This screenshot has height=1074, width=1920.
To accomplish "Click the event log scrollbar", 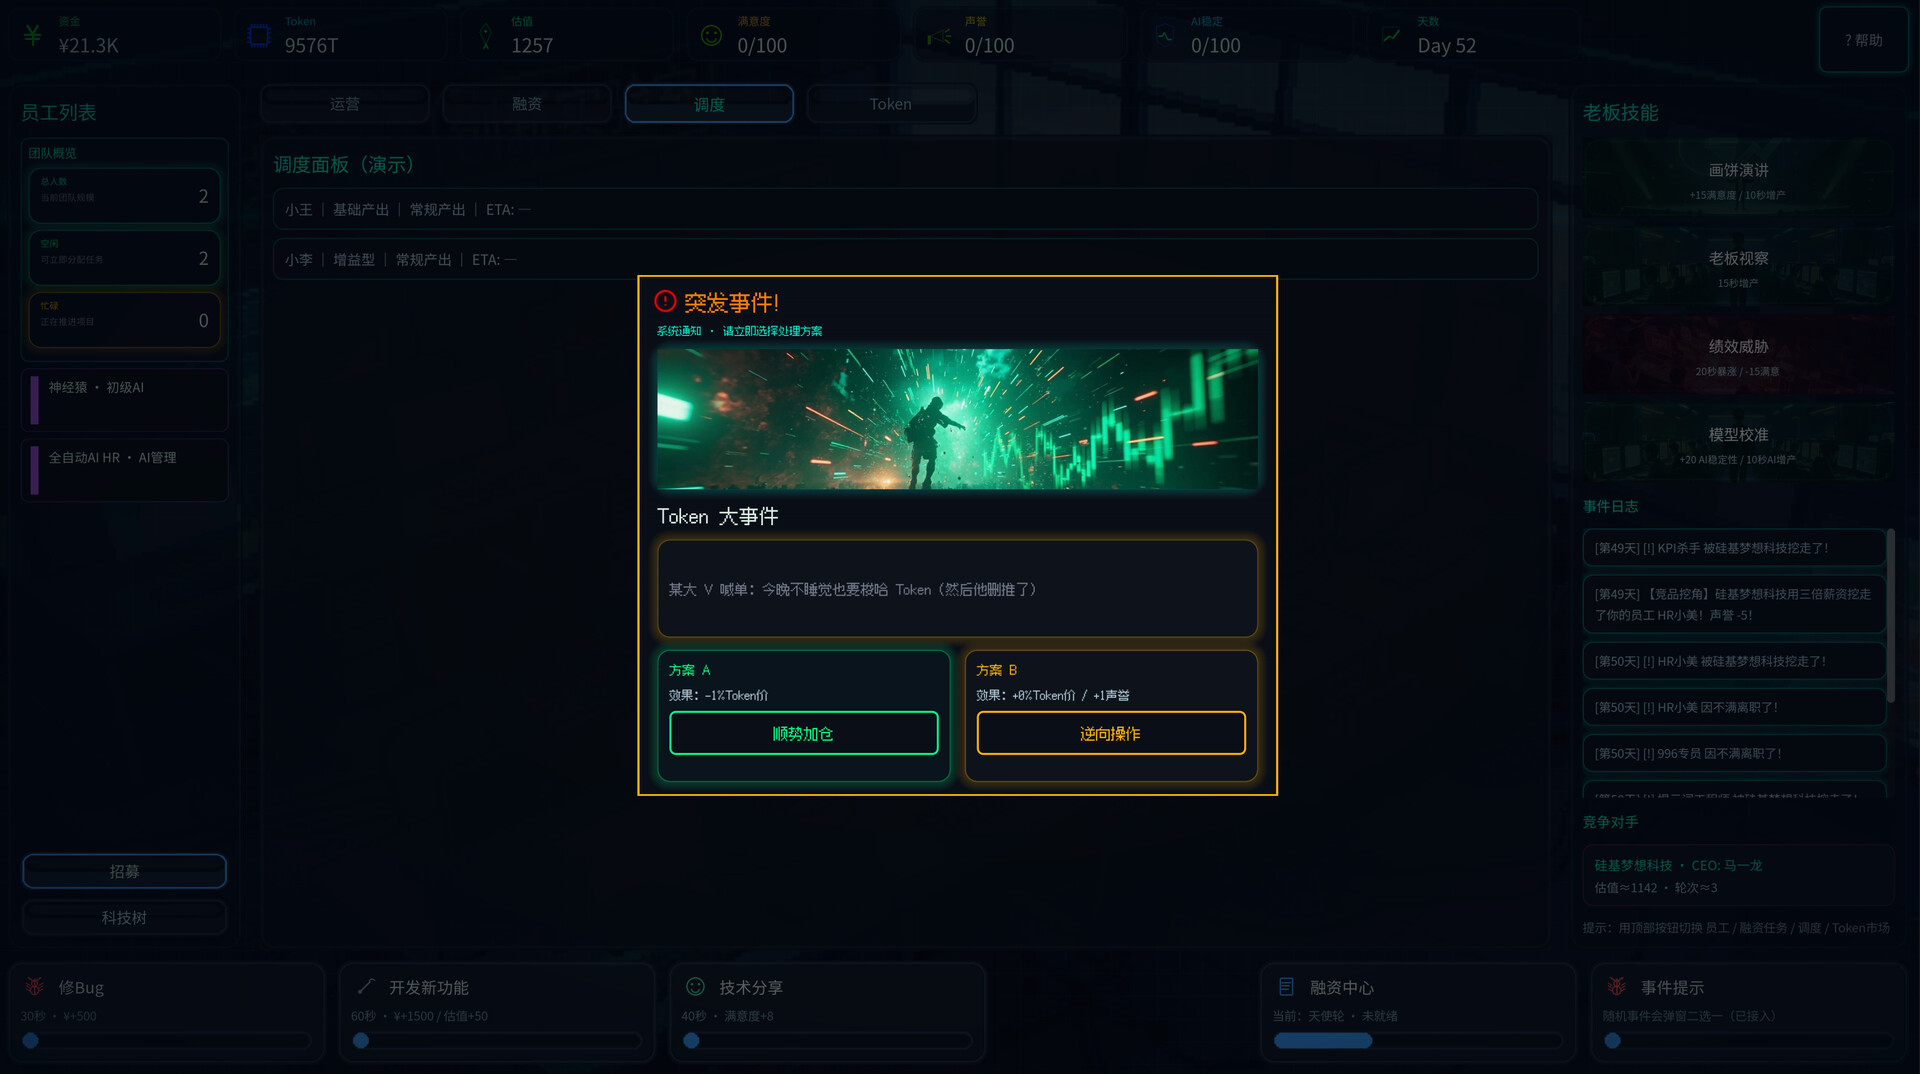I will [x=1890, y=615].
